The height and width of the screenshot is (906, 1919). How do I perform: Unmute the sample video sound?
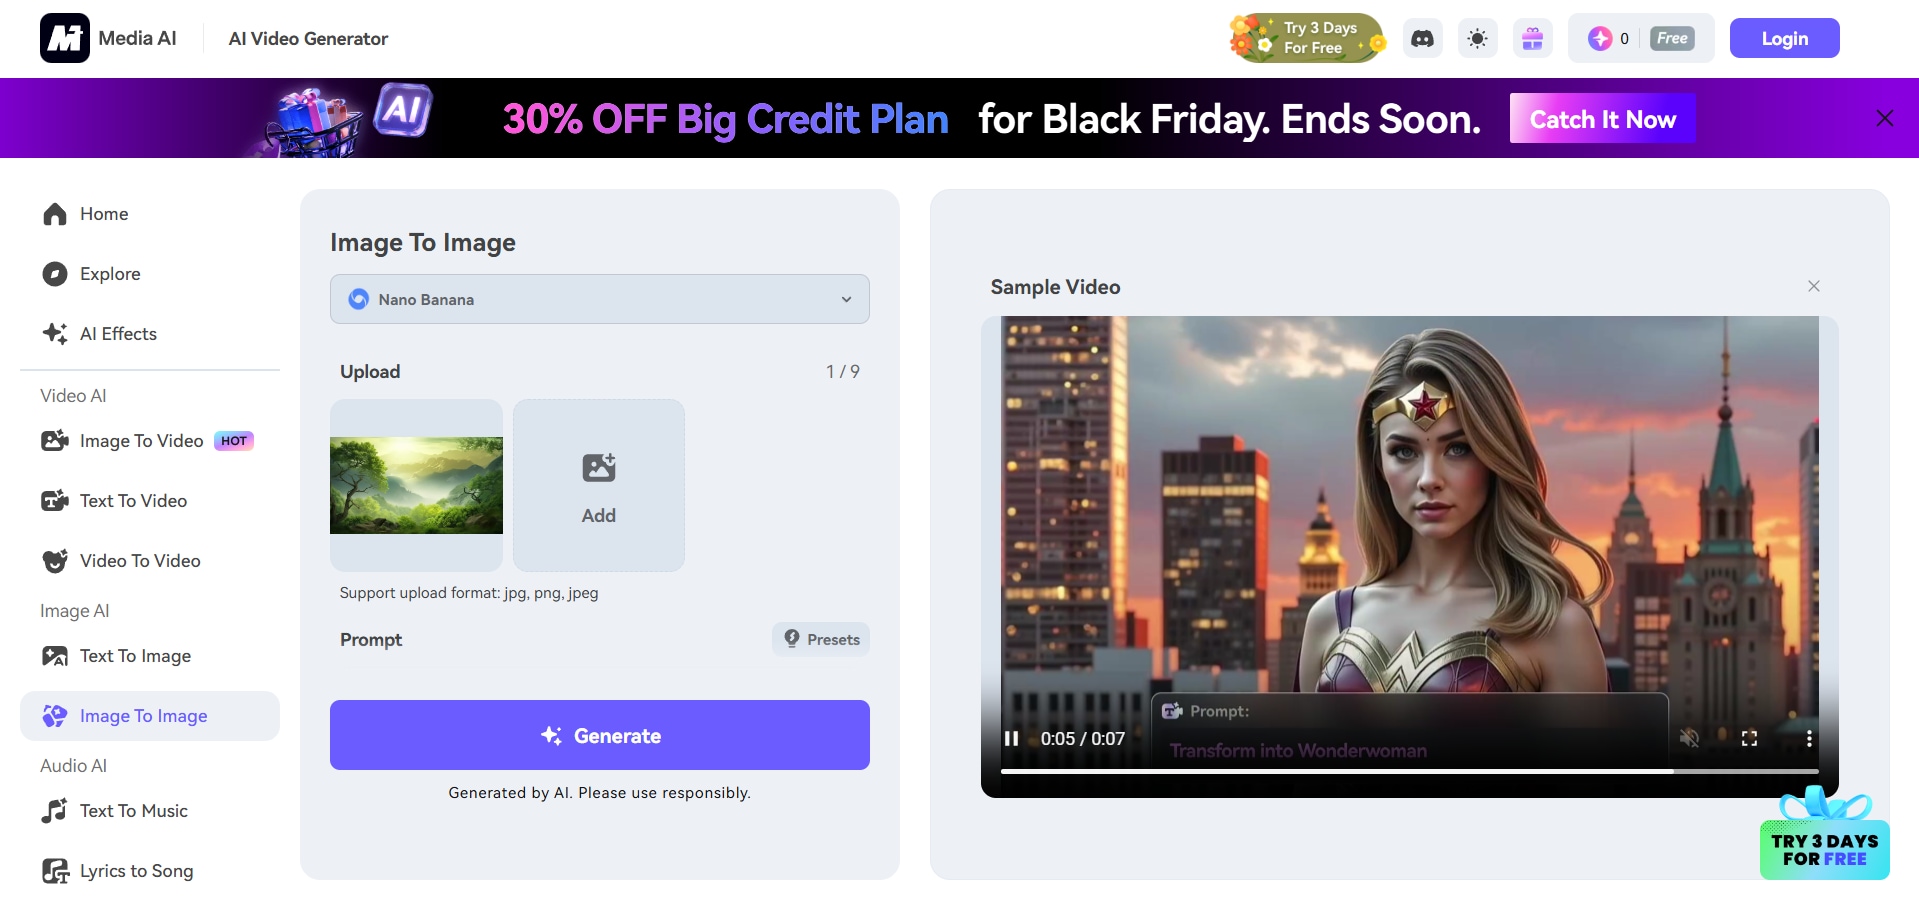coord(1689,738)
